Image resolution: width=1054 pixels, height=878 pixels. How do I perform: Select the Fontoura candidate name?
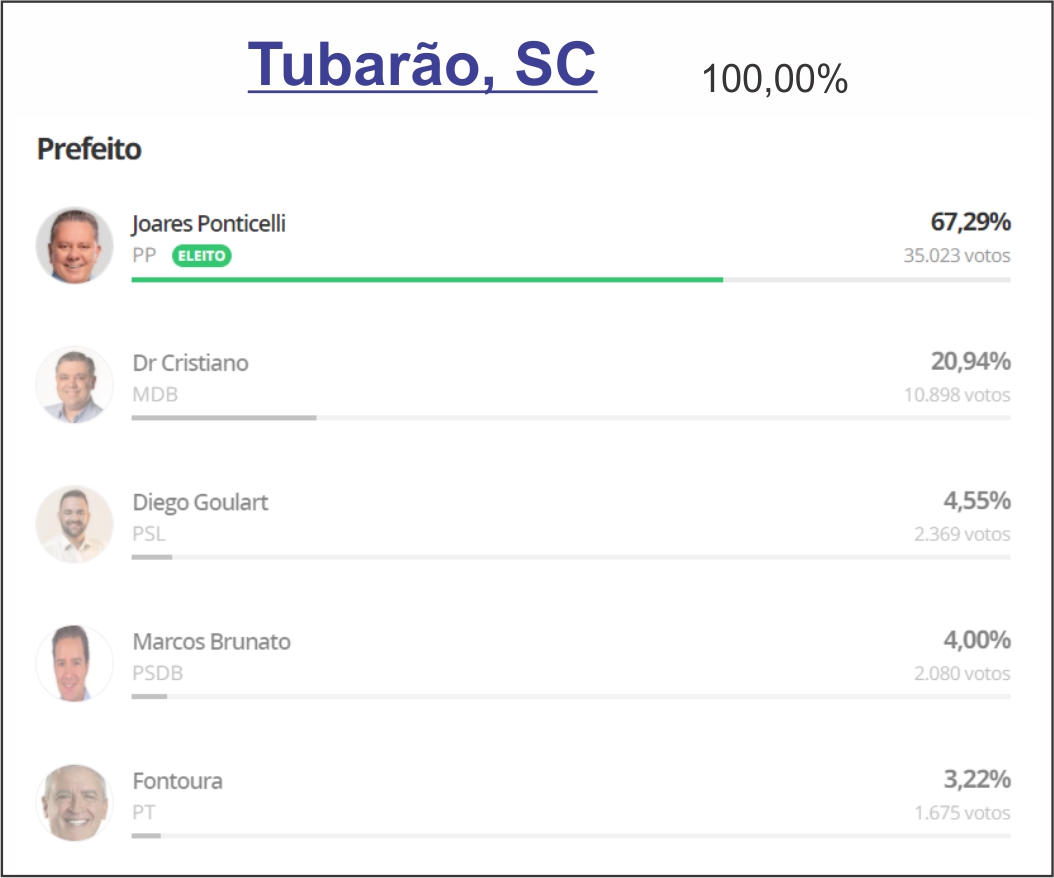(x=177, y=781)
